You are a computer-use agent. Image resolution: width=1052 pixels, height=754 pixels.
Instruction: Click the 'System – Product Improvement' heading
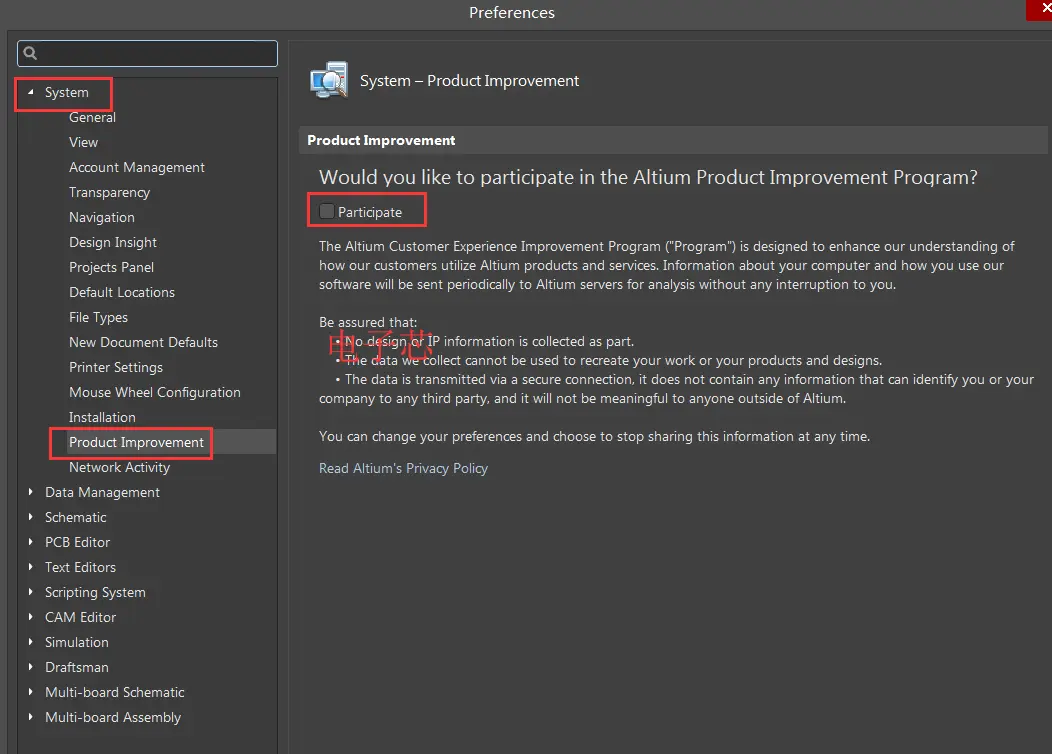tap(470, 80)
